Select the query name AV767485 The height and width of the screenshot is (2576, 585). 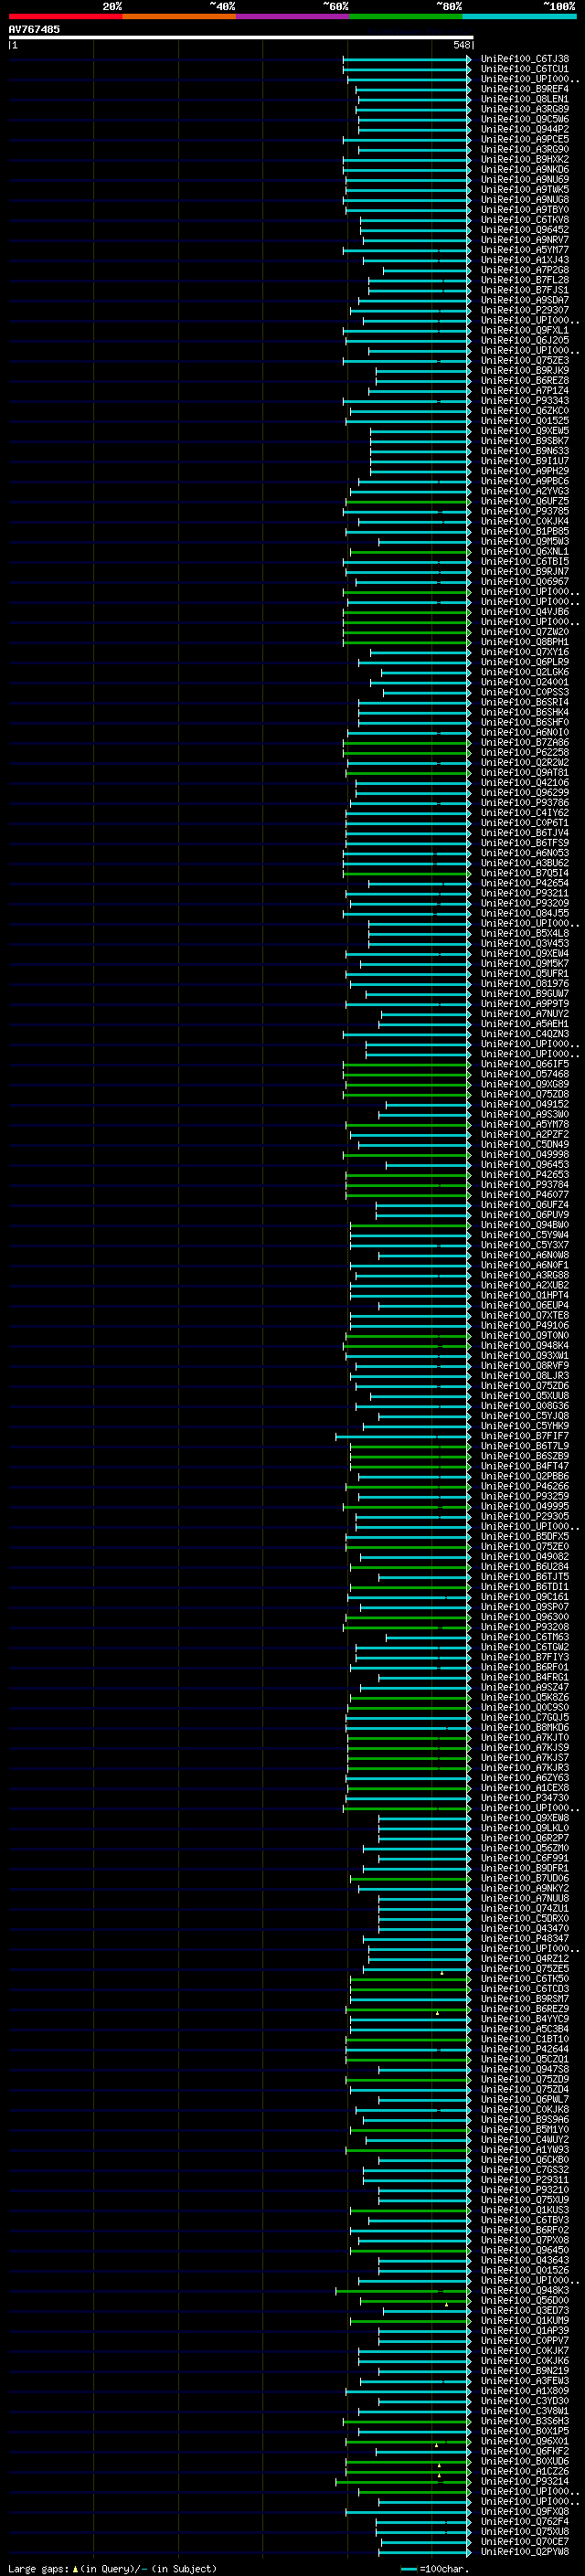pyautogui.click(x=34, y=29)
